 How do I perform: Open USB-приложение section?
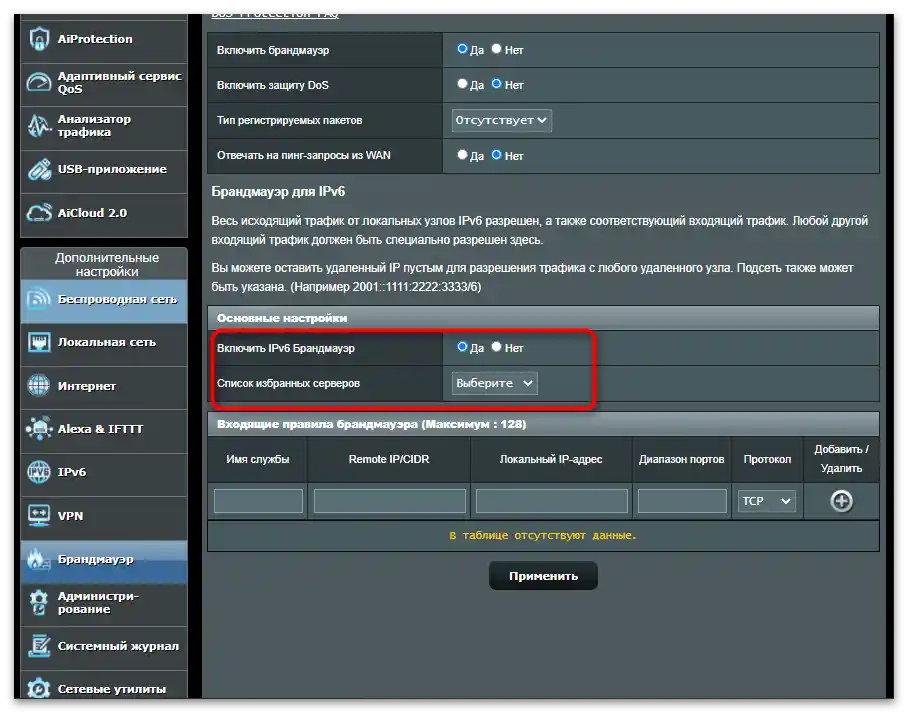(104, 169)
